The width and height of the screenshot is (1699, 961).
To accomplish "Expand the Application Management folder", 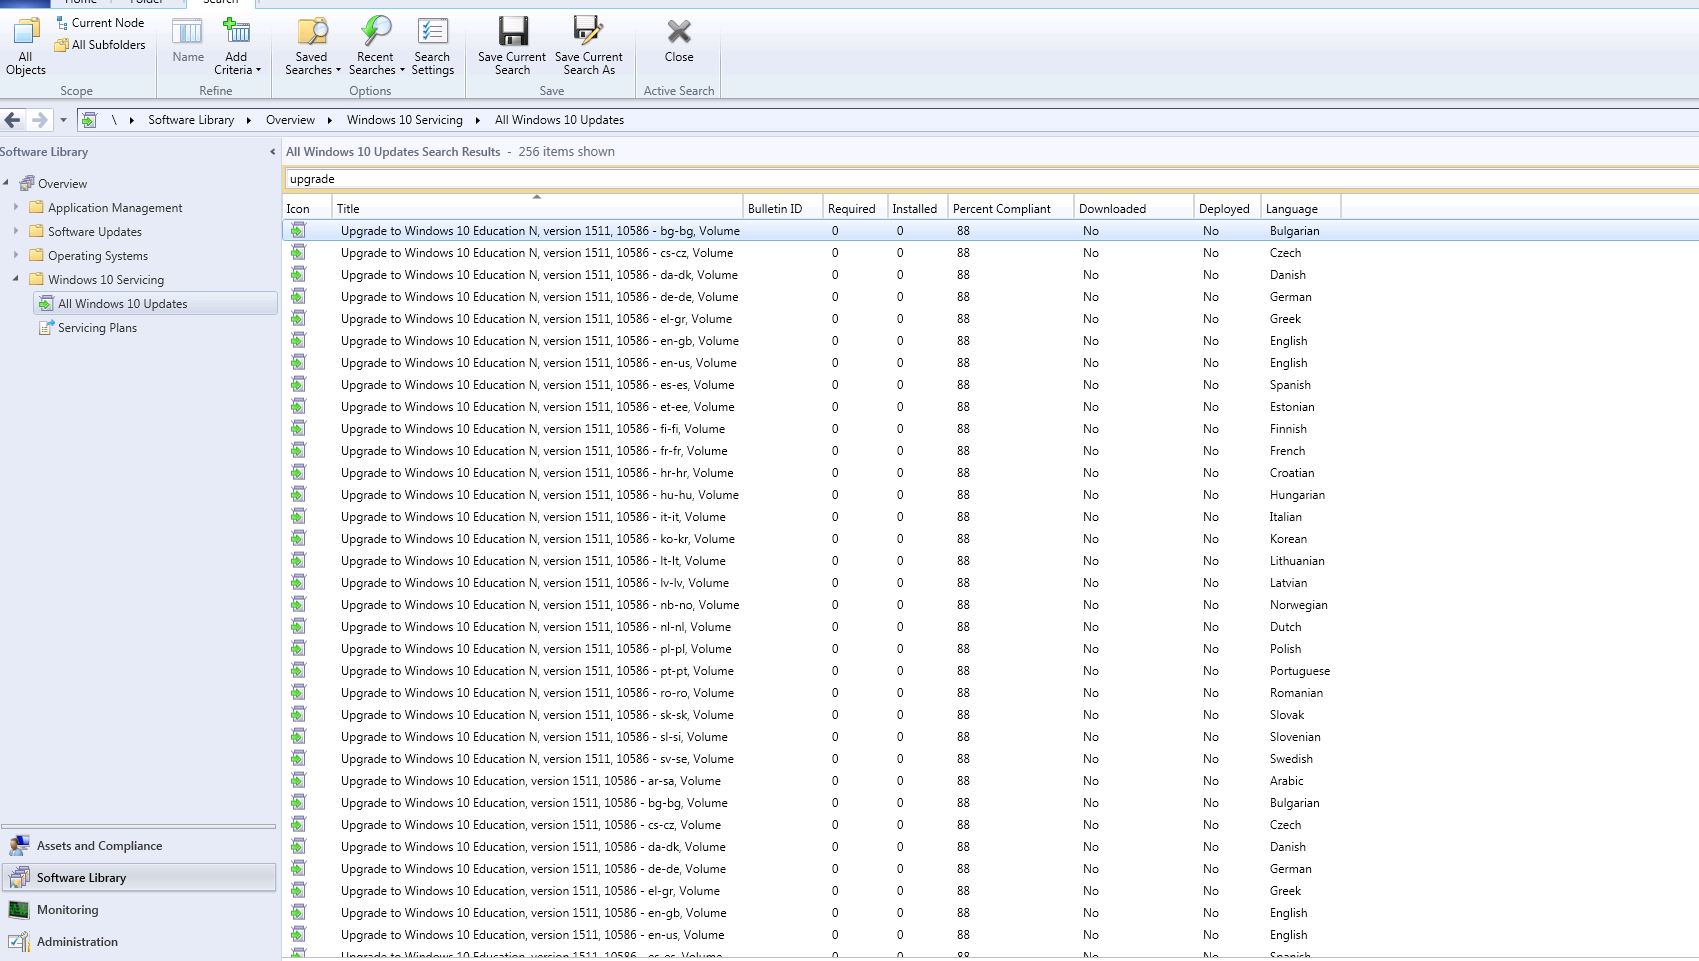I will tap(15, 207).
